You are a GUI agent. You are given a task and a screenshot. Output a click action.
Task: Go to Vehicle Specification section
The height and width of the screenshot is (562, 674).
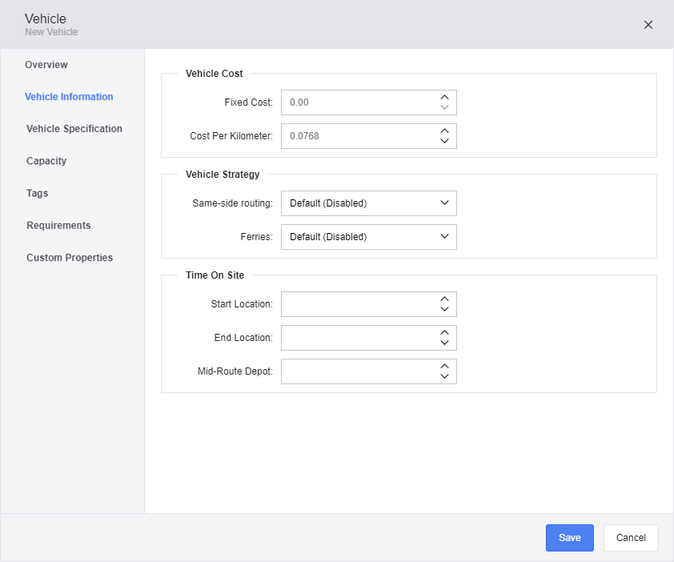[74, 129]
